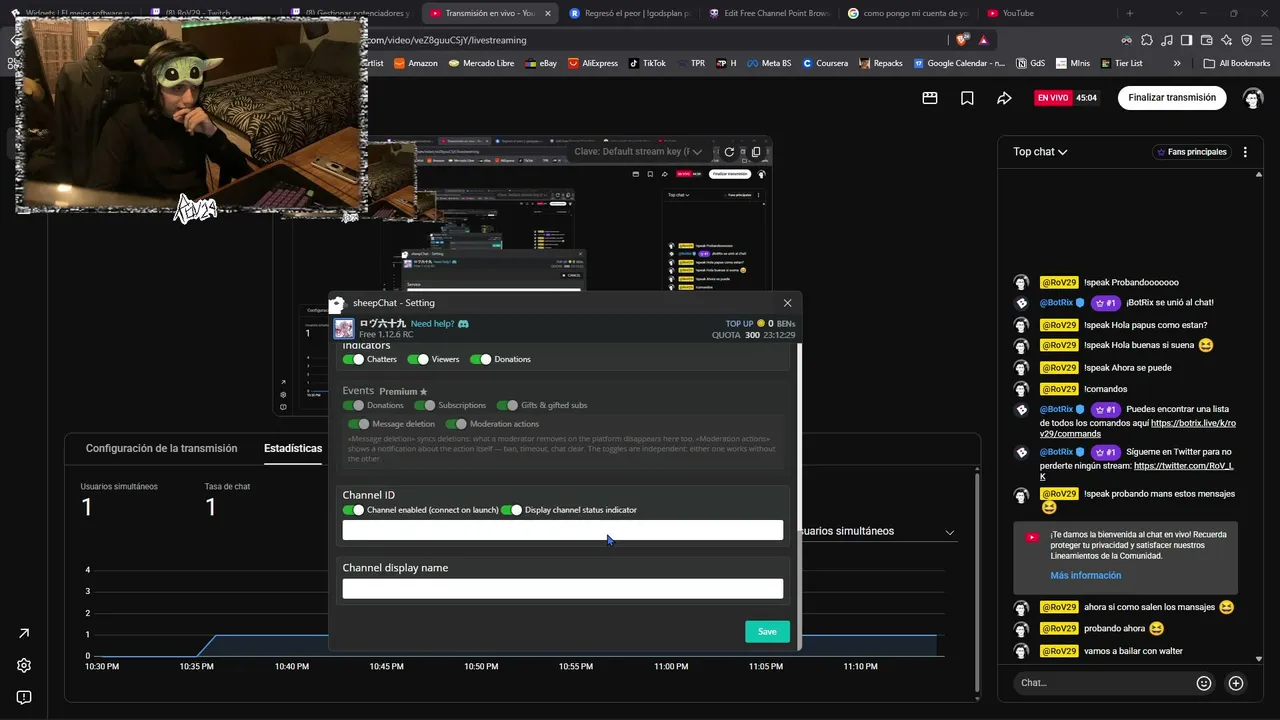Viewport: 1280px width, 720px height.
Task: Toggle the Gifts & gifted subs switch
Action: click(508, 405)
